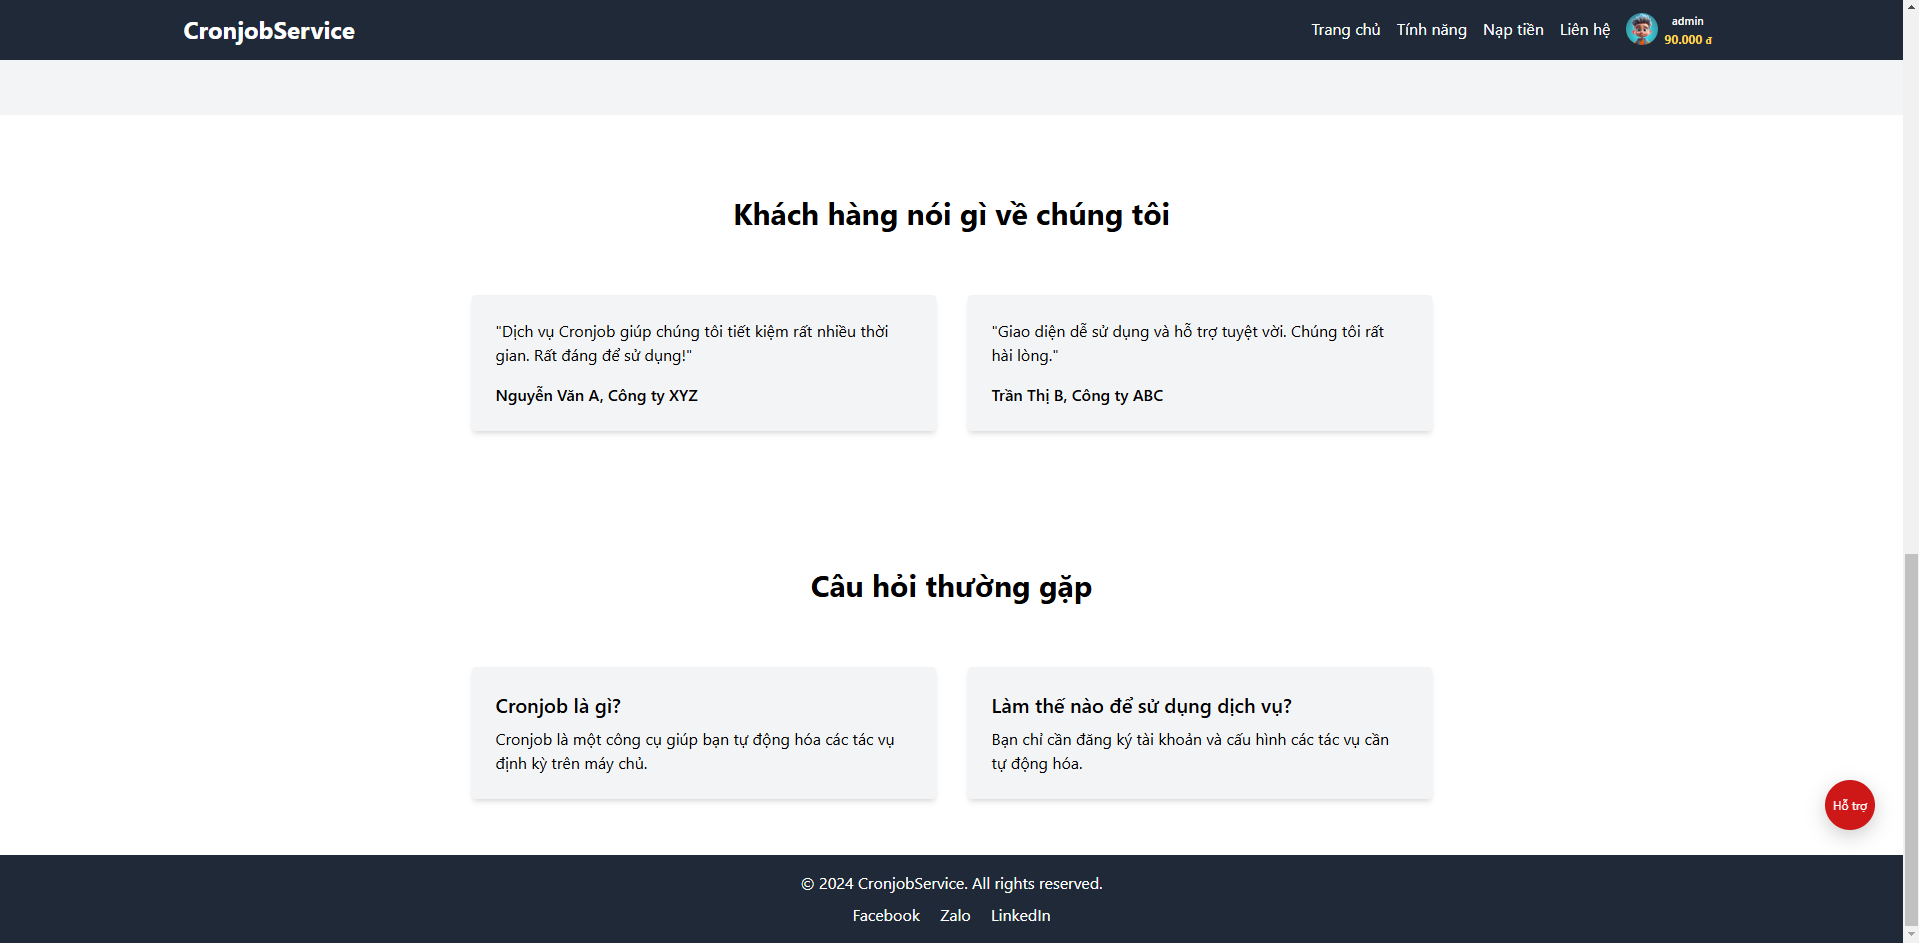This screenshot has width=1919, height=943.
Task: Click 'Khách hàng nói gì về chúng tôi' heading
Action: coord(951,215)
